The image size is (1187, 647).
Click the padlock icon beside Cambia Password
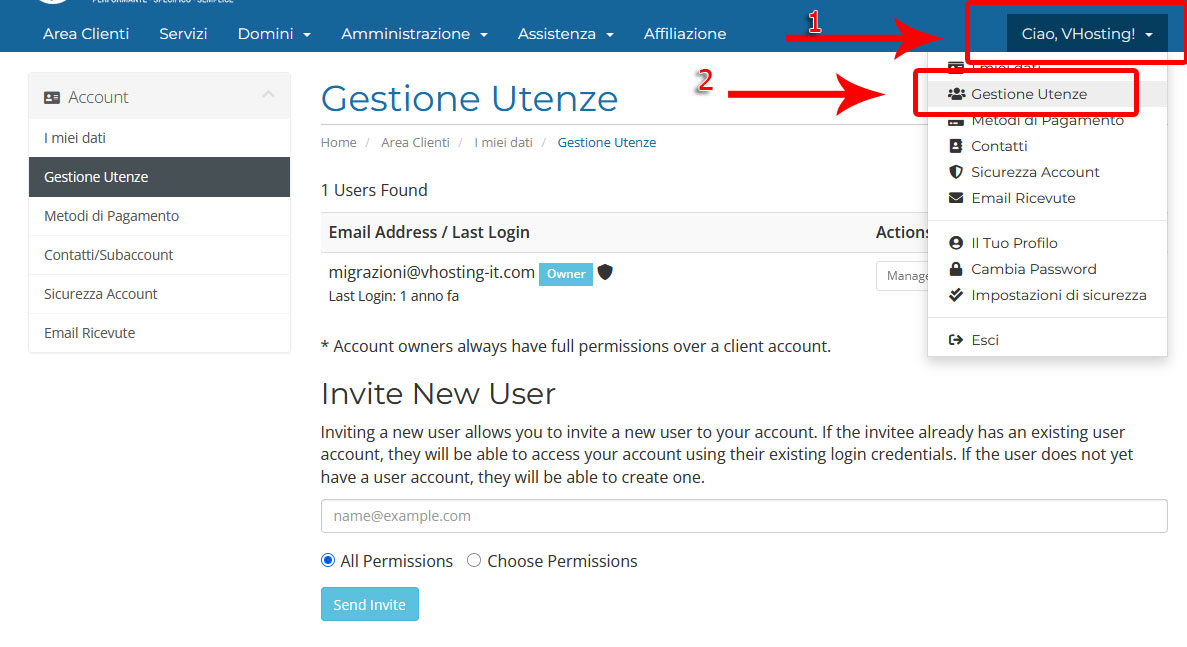956,269
